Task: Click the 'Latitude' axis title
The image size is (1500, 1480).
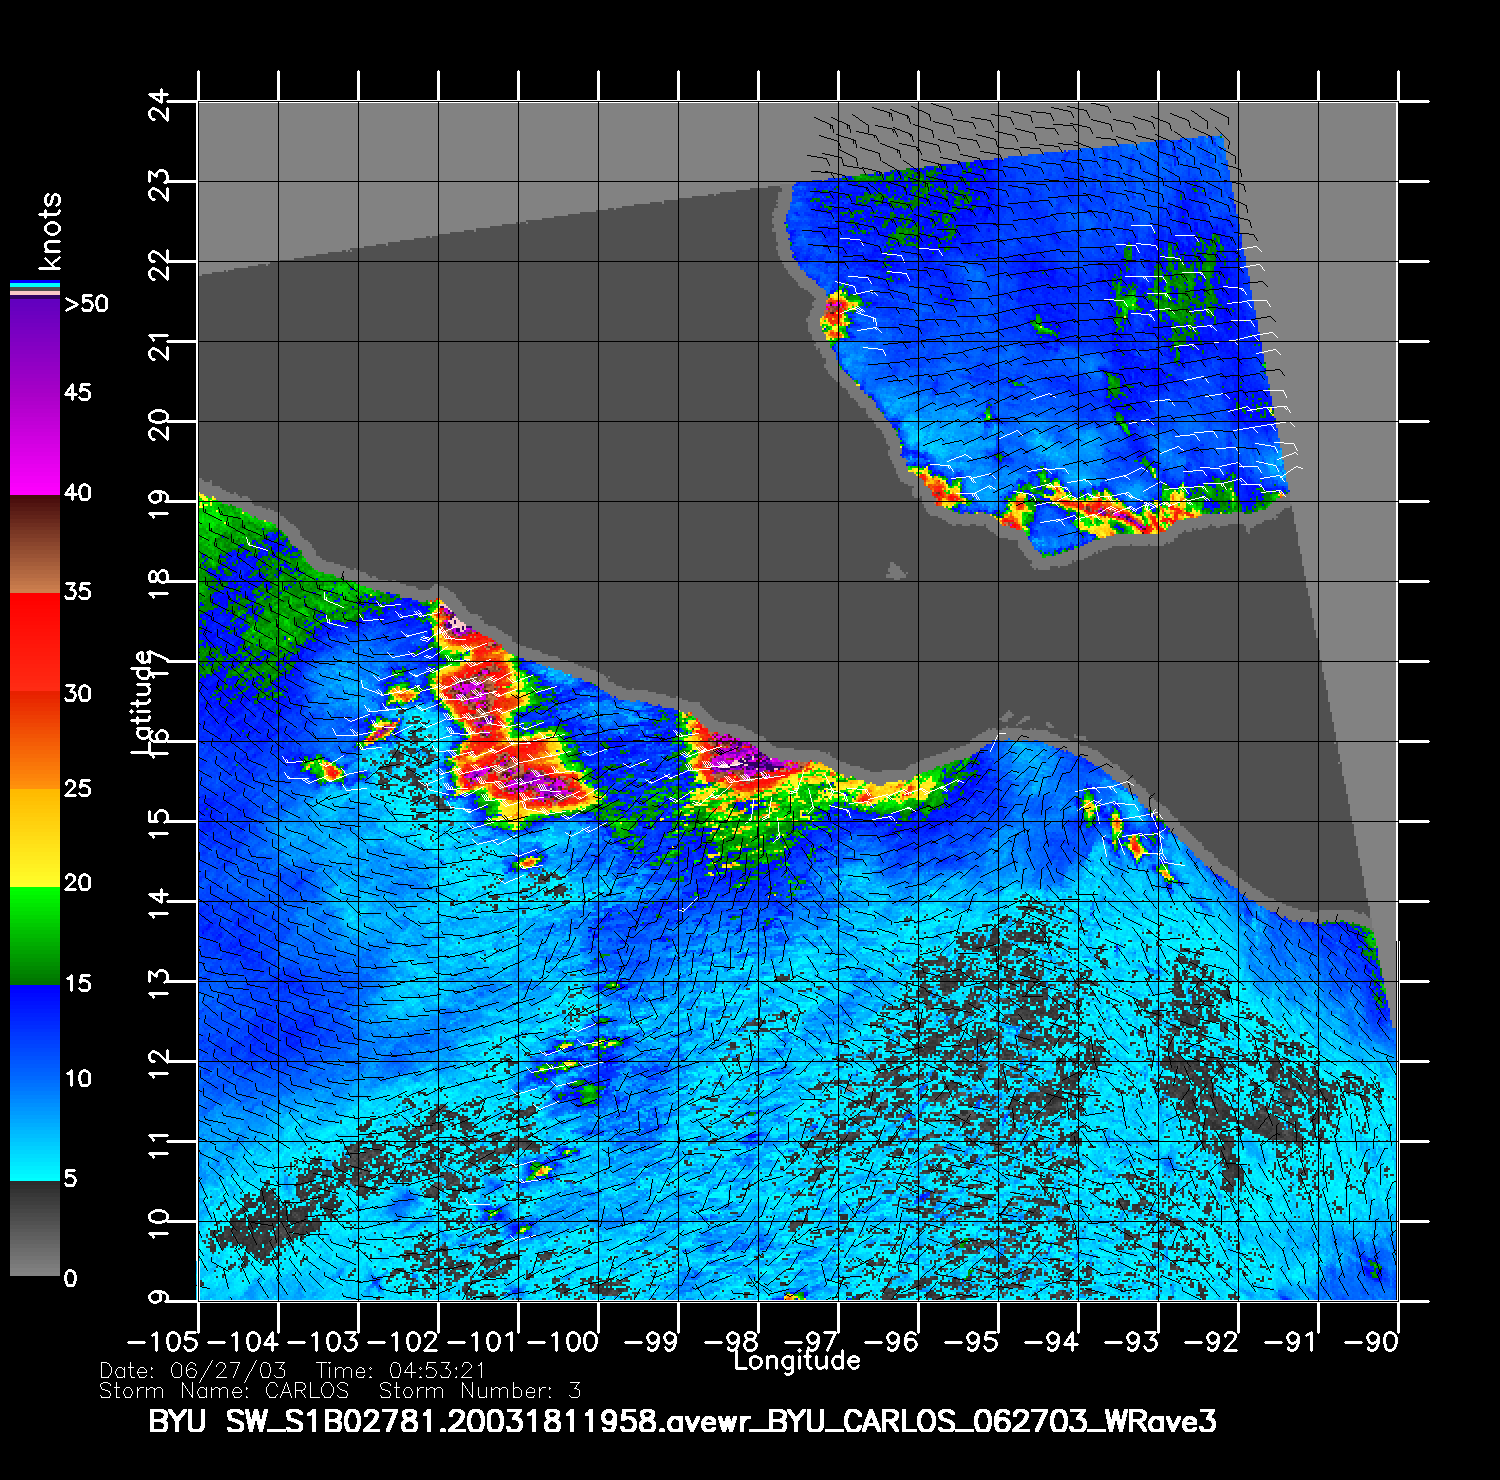Action: point(143,702)
